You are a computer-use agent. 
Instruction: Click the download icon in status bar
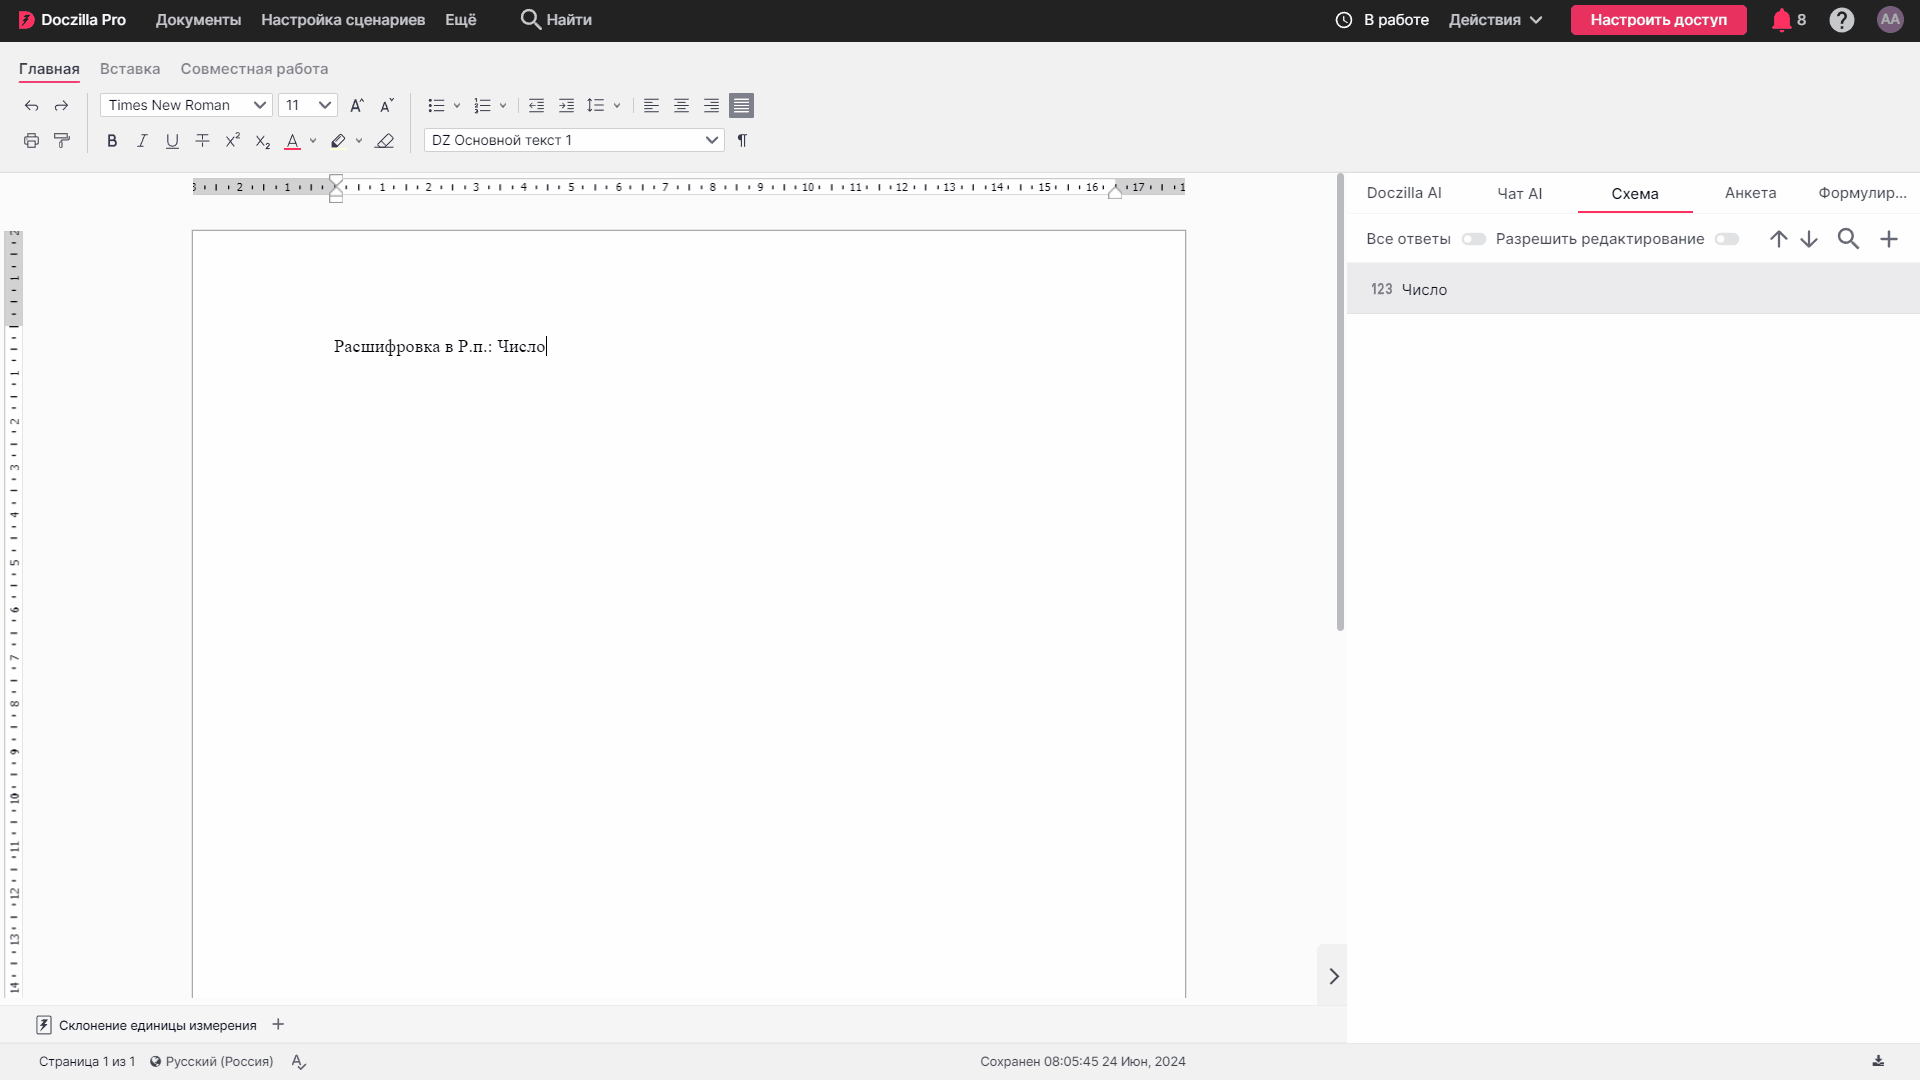click(x=1878, y=1062)
